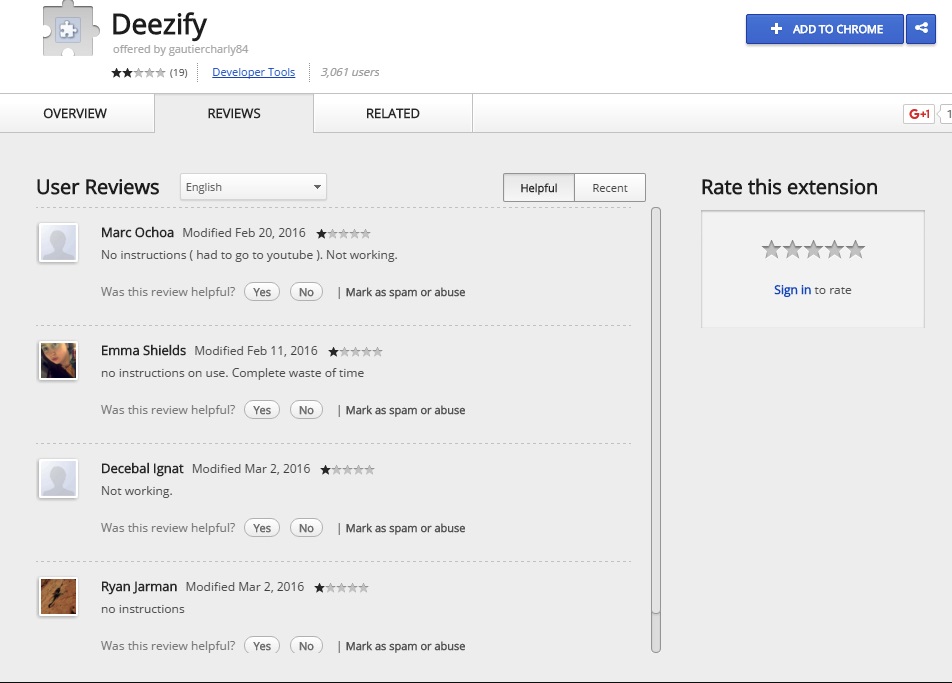Click the G+1 button
This screenshot has height=683, width=952.
point(919,114)
